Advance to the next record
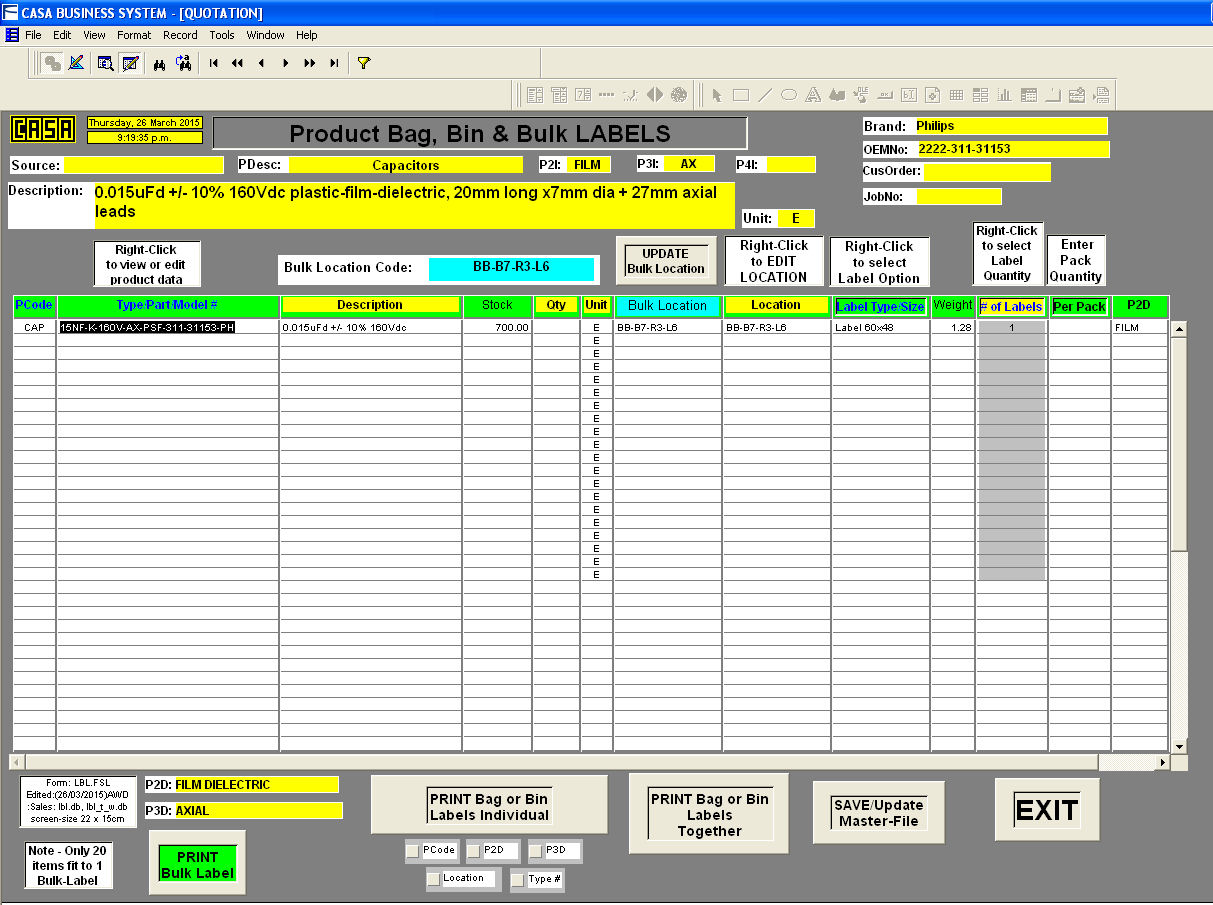Image resolution: width=1213 pixels, height=905 pixels. [286, 63]
